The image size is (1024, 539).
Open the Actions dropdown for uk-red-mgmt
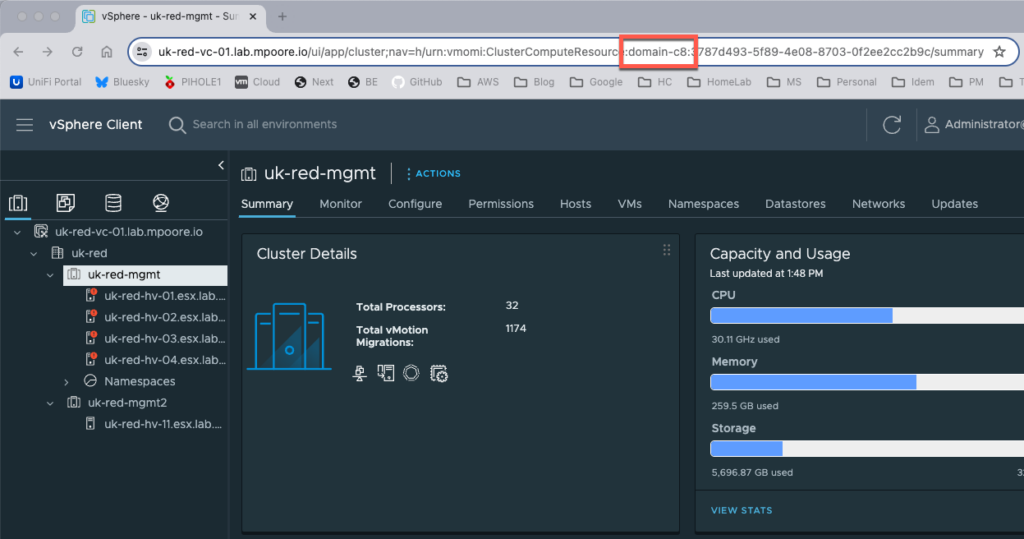(434, 174)
